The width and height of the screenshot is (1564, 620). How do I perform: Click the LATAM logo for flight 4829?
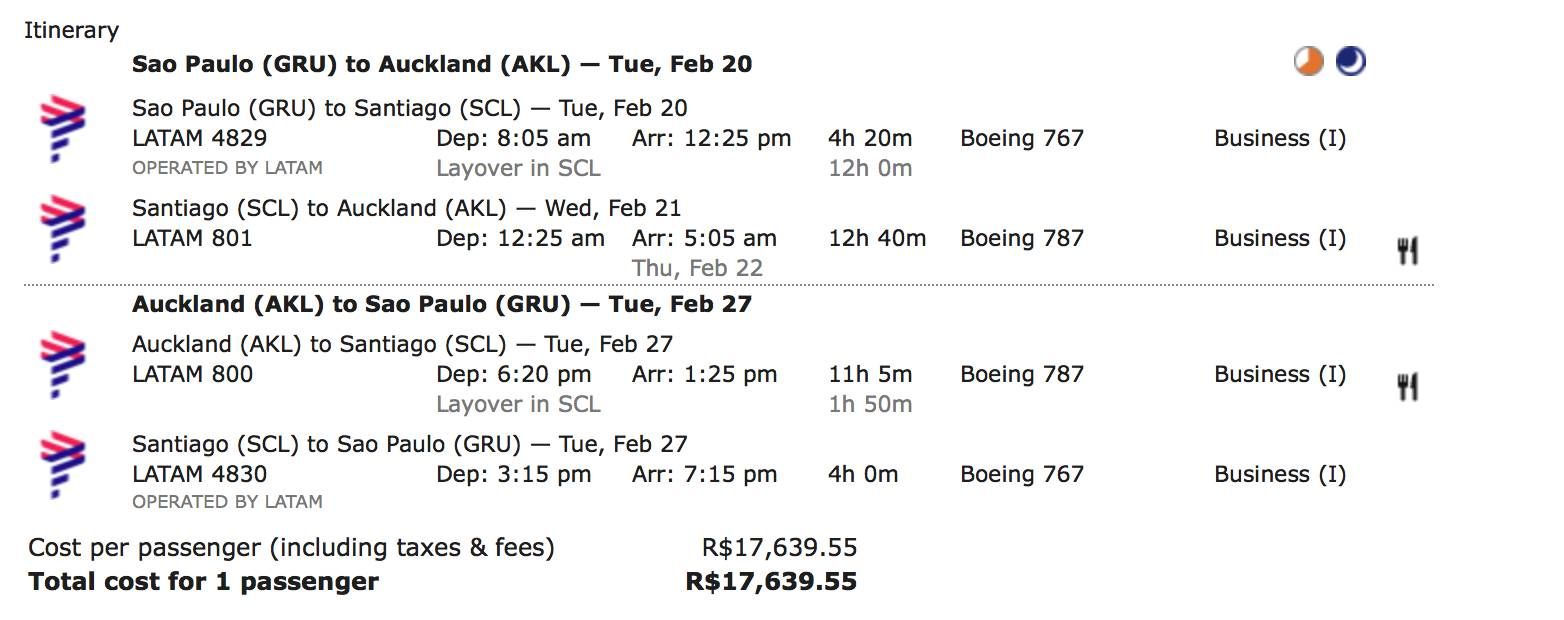point(62,128)
